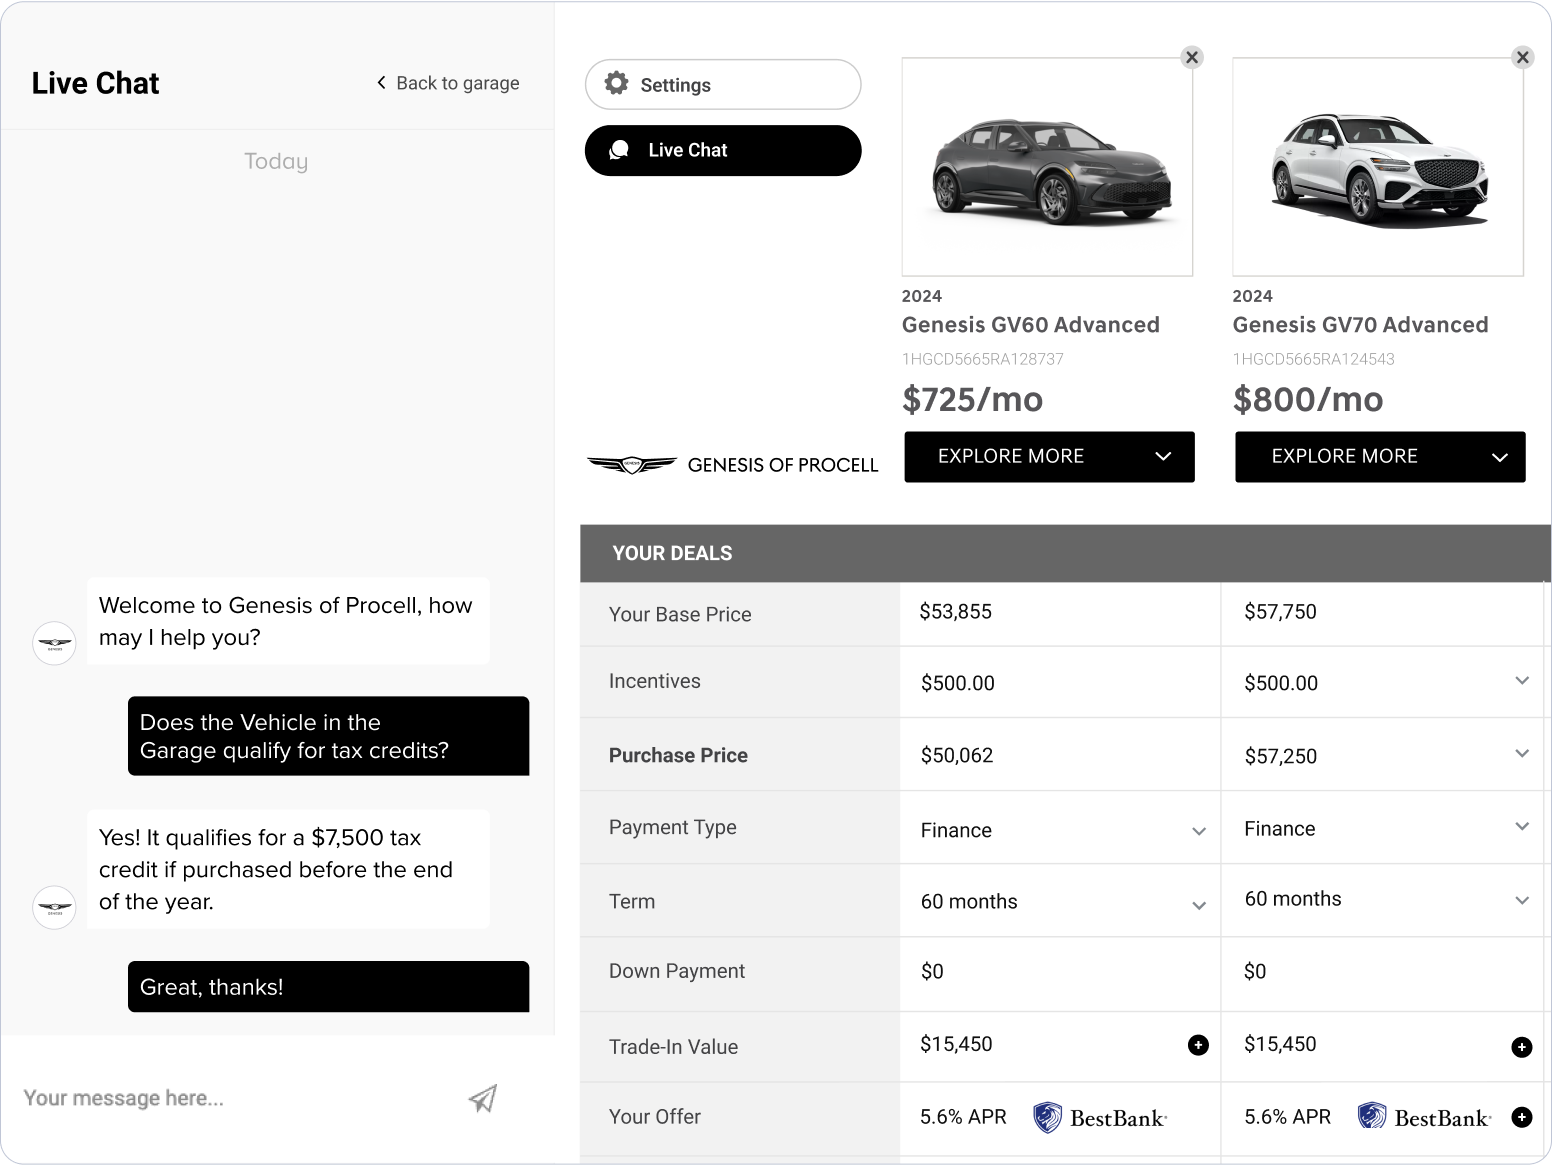Click the GV70 BestBank logo
The image size is (1552, 1165).
click(x=1424, y=1117)
